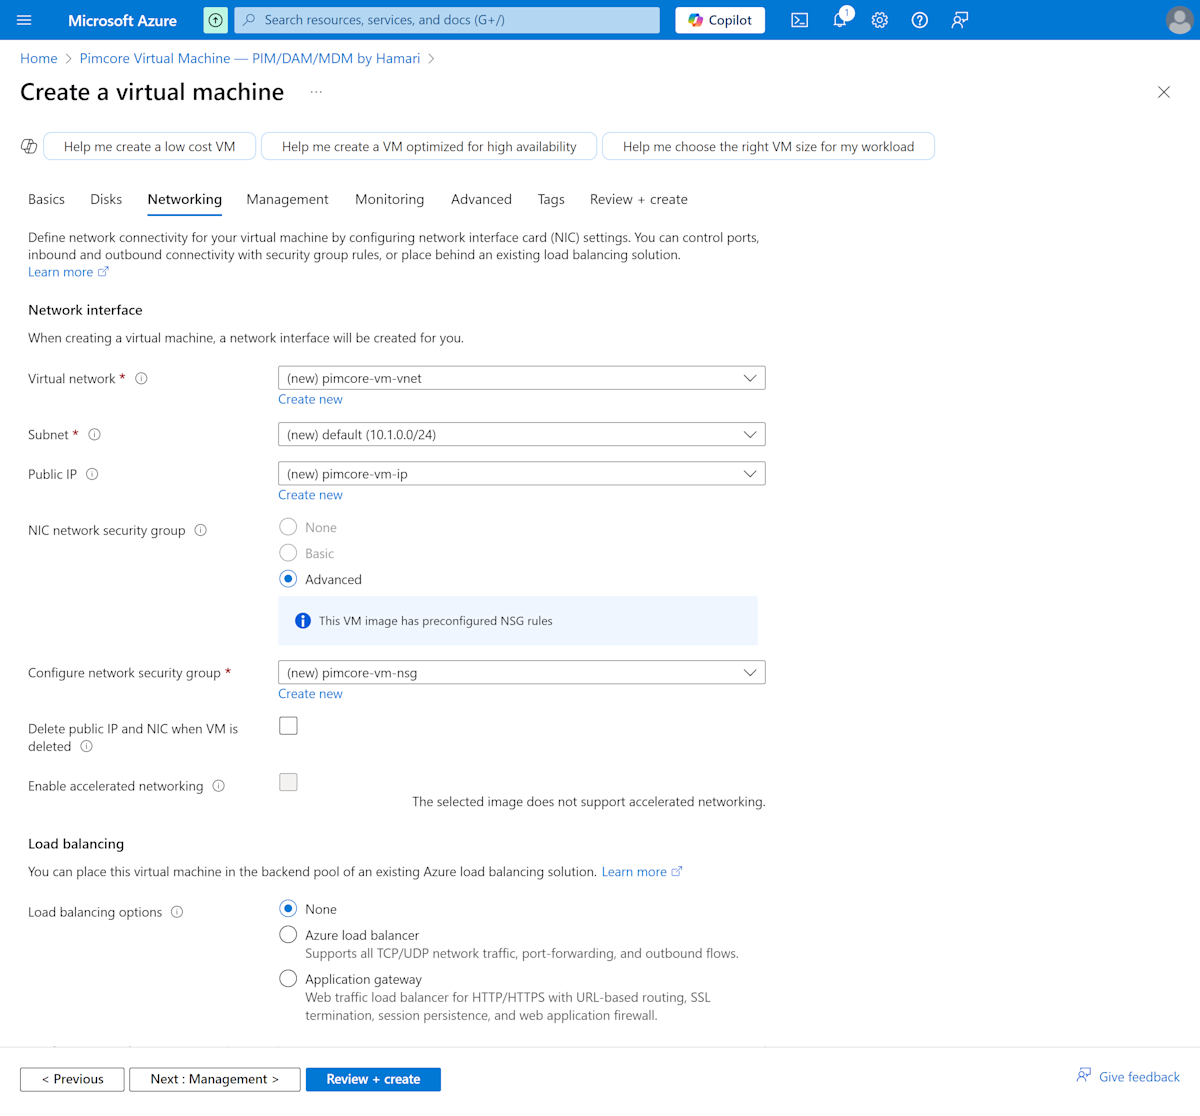The width and height of the screenshot is (1200, 1116).
Task: Click Create new under Public IP
Action: point(310,496)
